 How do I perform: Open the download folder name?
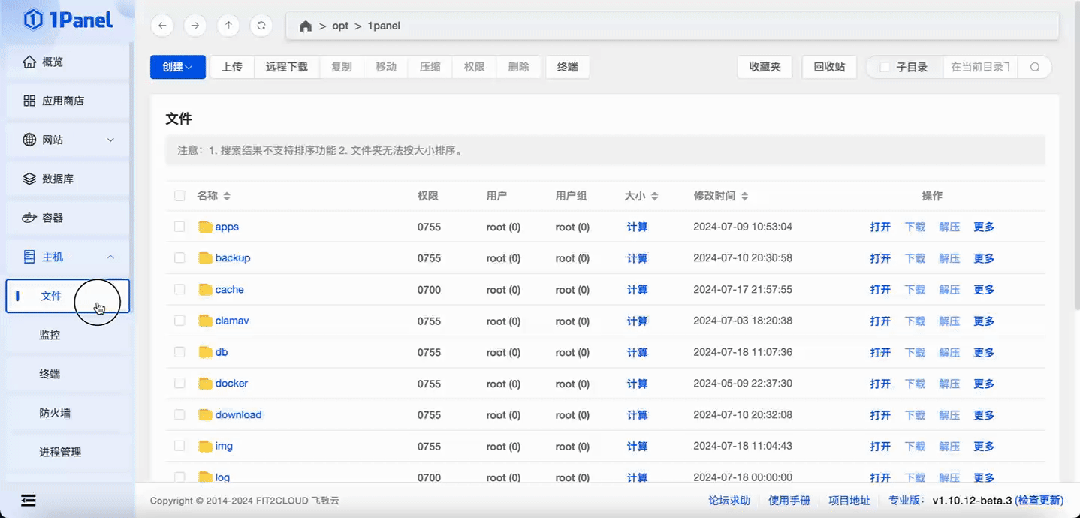[x=238, y=415]
